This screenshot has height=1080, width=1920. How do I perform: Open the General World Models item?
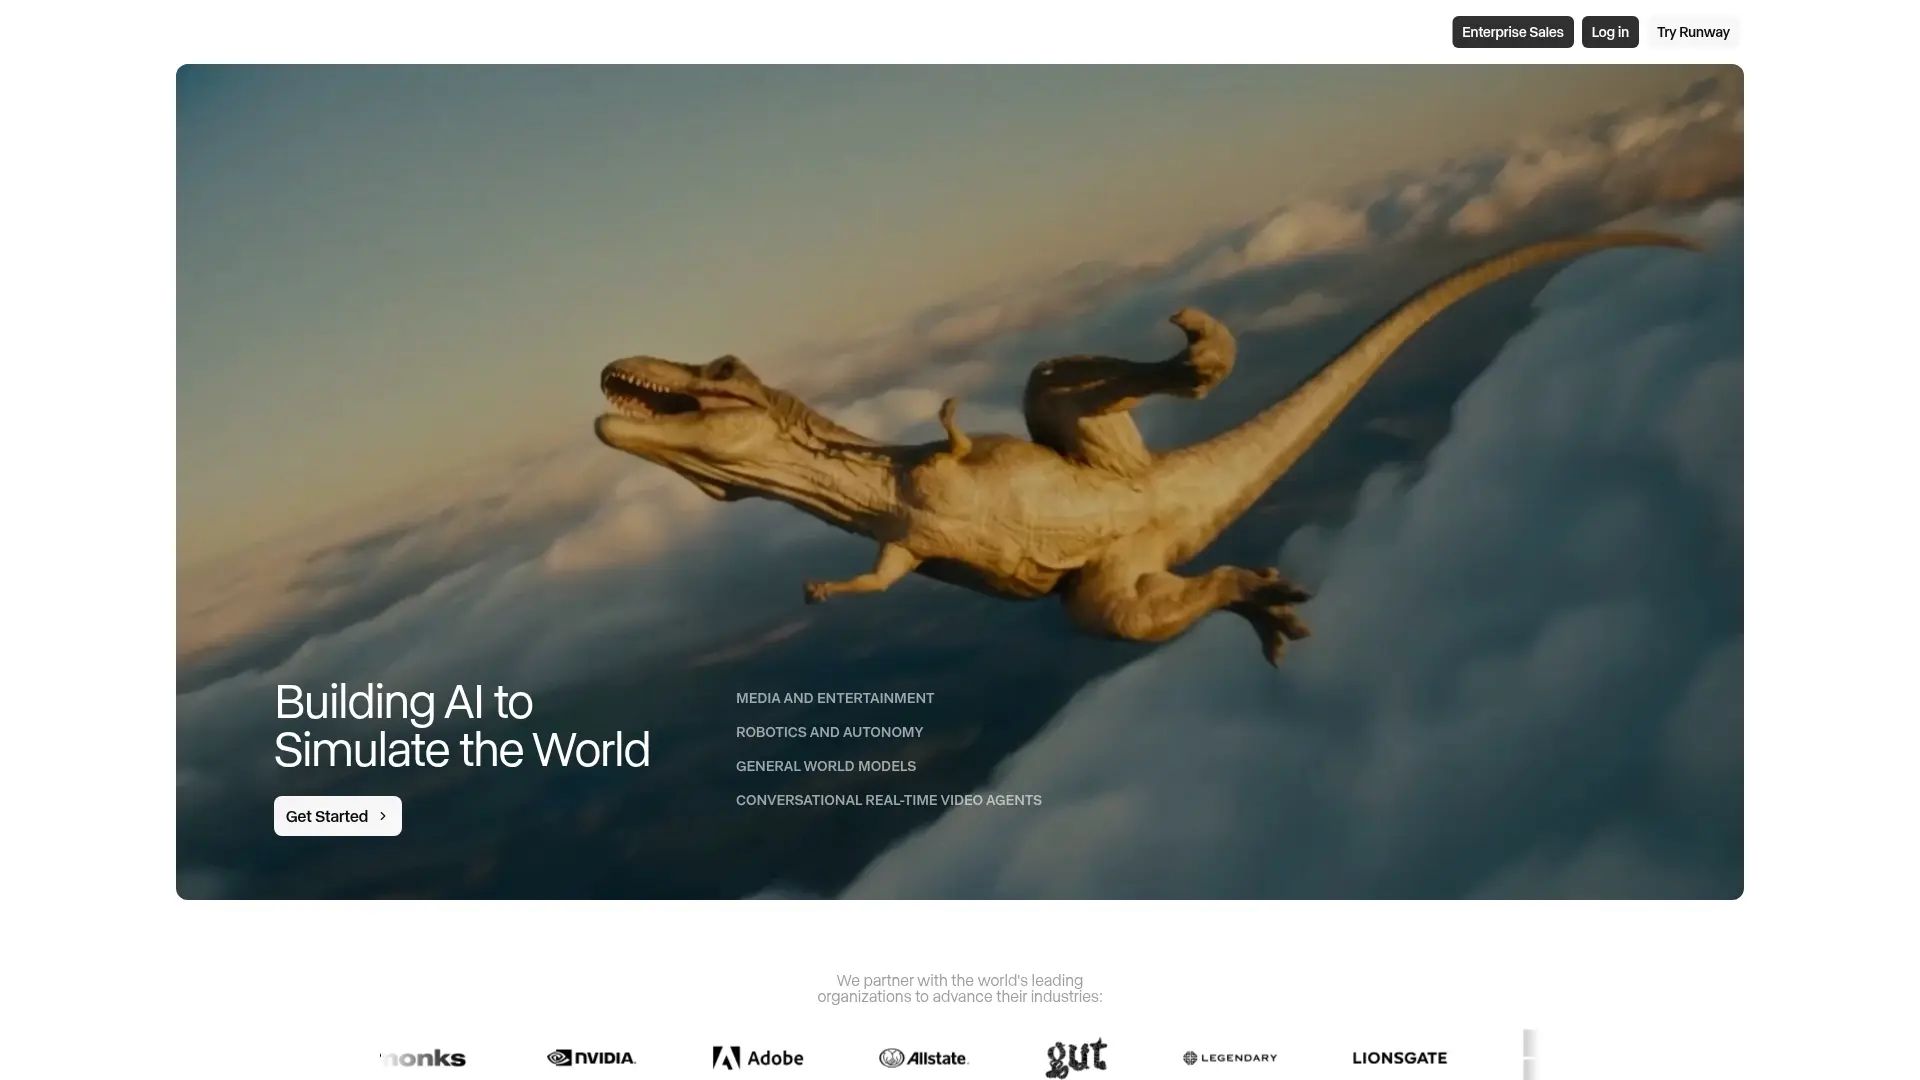pyautogui.click(x=825, y=766)
